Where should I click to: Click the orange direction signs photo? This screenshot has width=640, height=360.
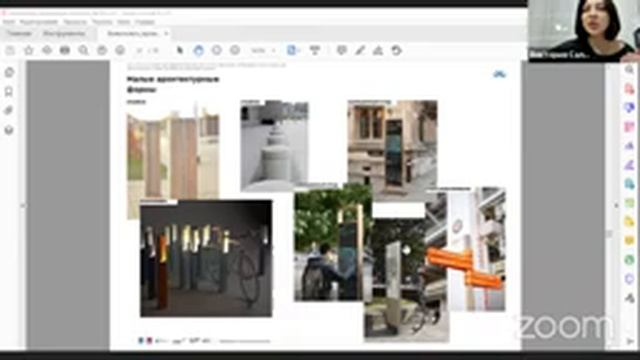coord(477,250)
